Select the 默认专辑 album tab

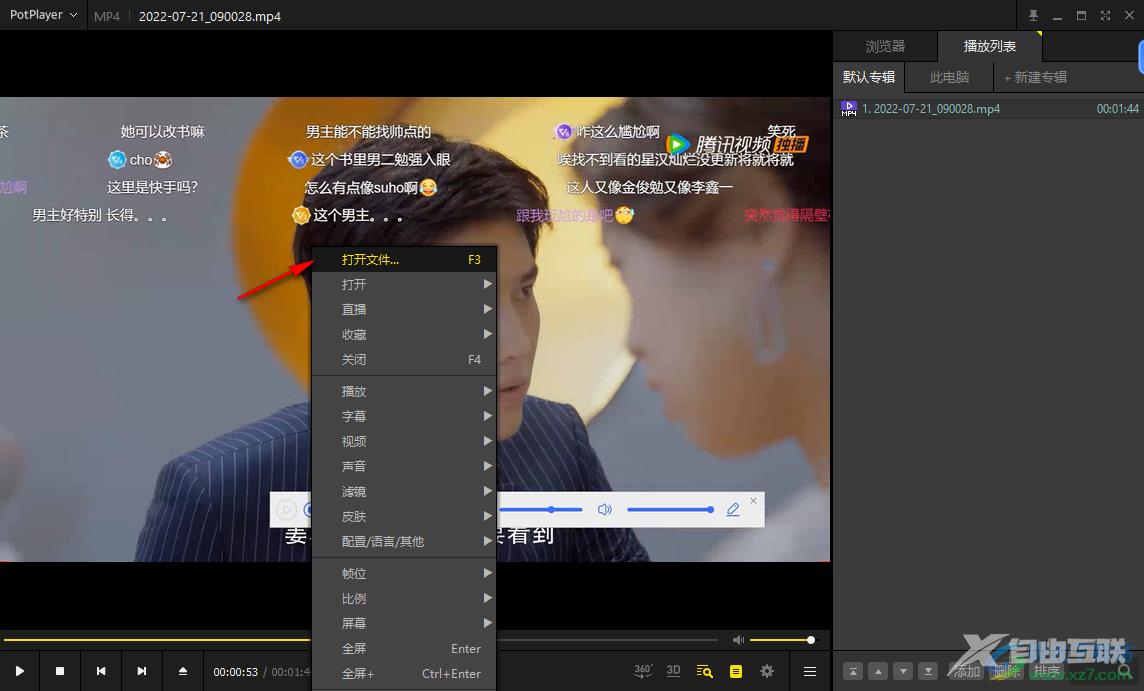click(x=869, y=77)
